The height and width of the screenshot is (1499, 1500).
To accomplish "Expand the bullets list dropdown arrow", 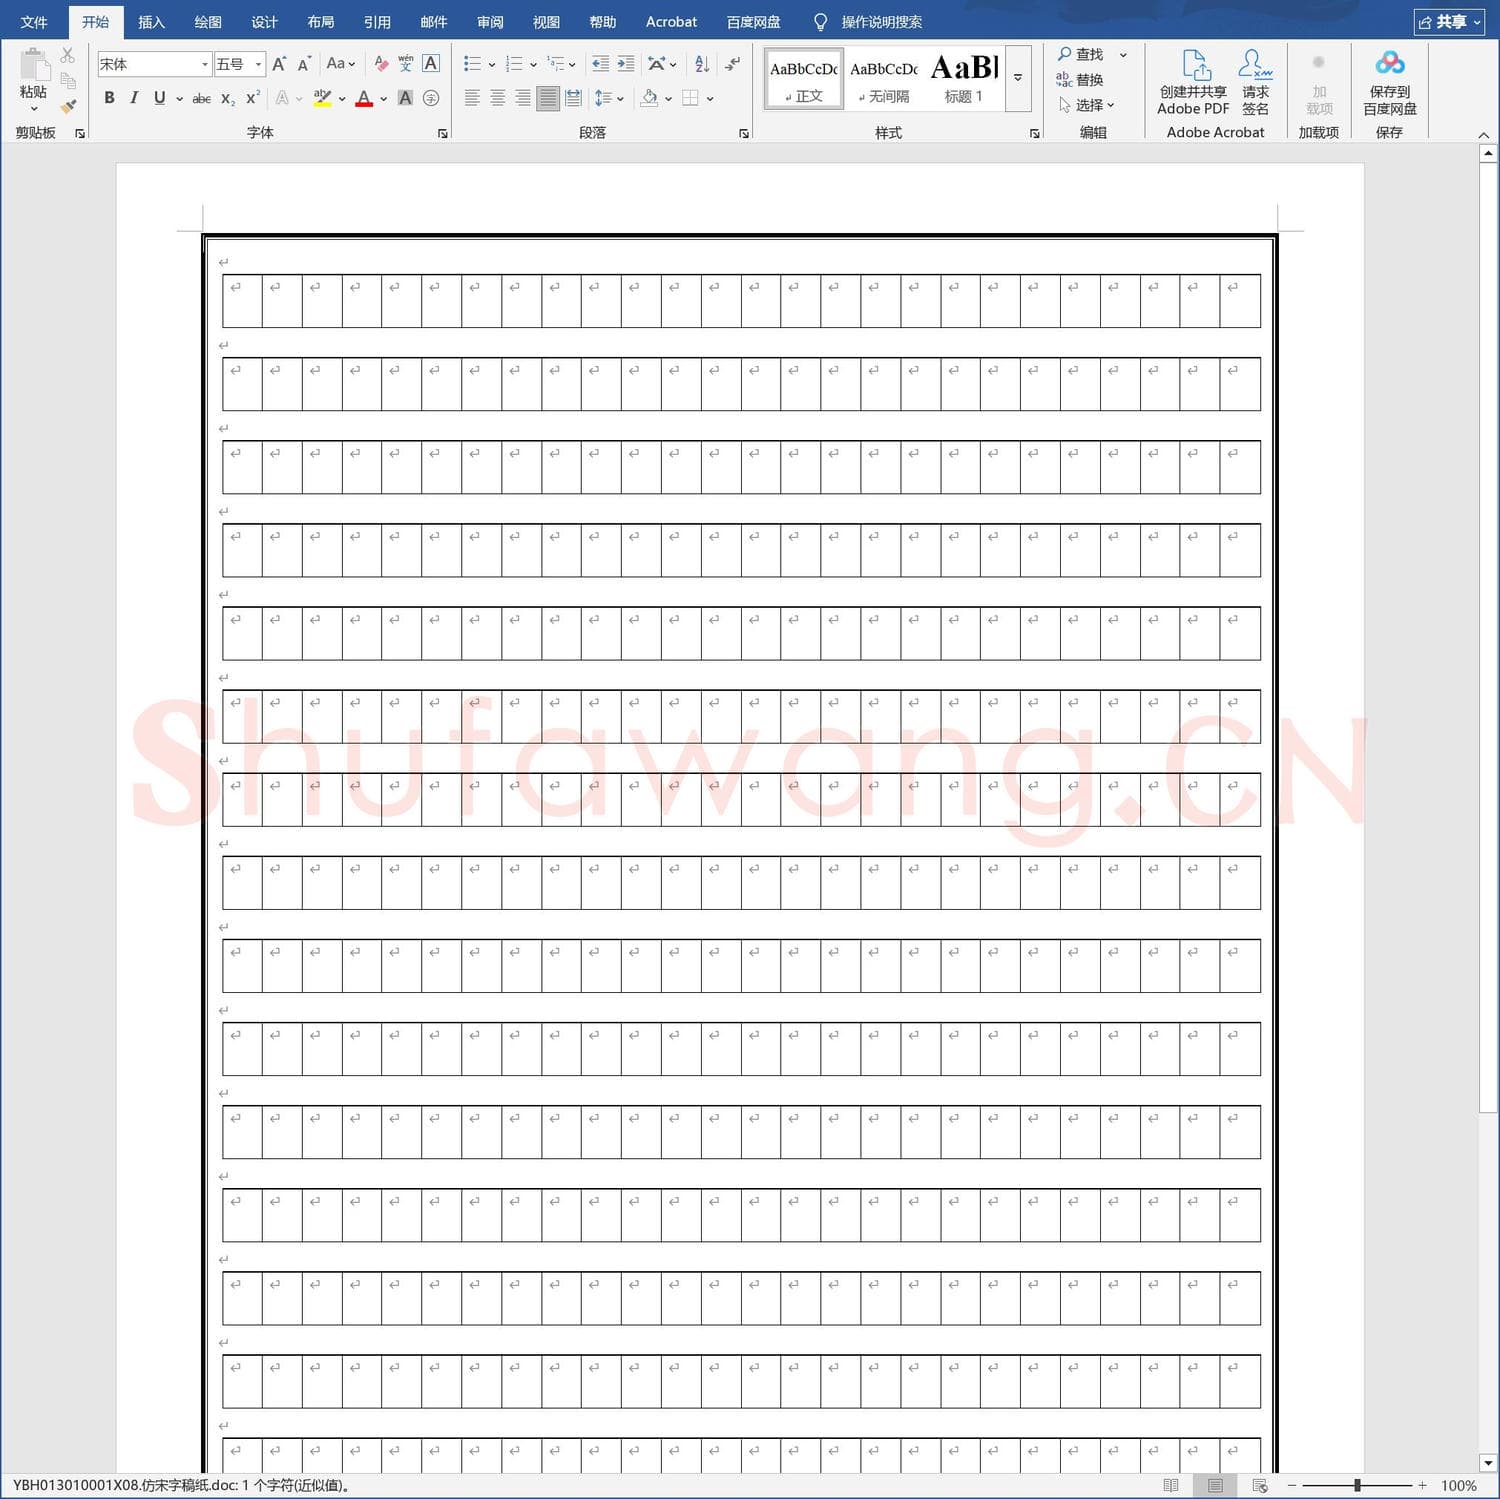I will click(492, 65).
